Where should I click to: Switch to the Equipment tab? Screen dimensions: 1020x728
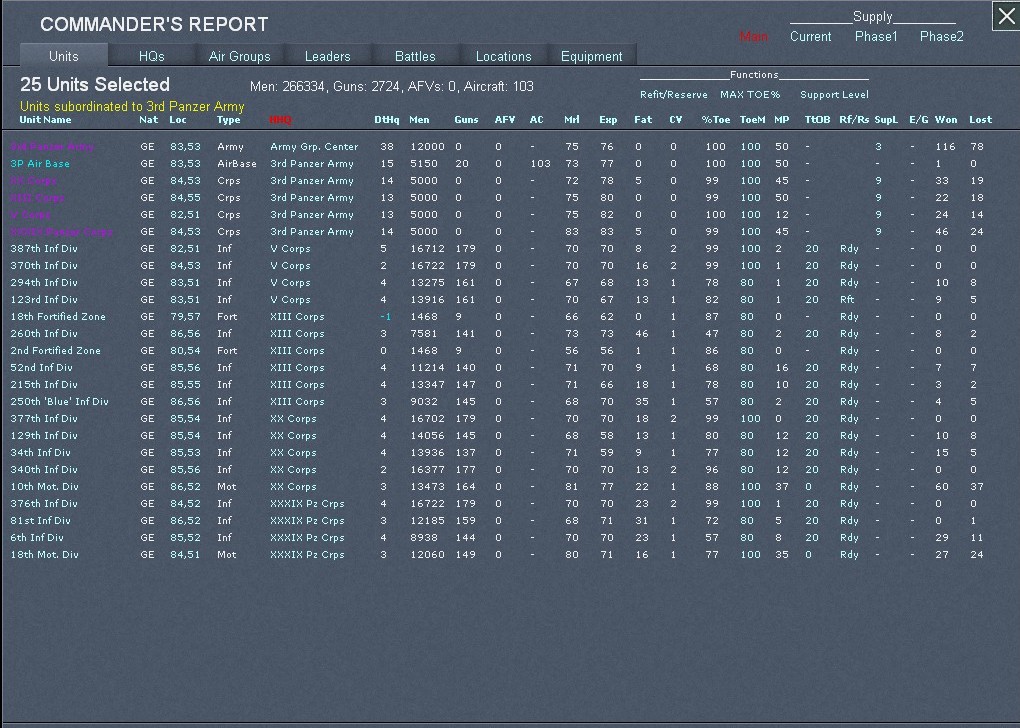(x=591, y=56)
